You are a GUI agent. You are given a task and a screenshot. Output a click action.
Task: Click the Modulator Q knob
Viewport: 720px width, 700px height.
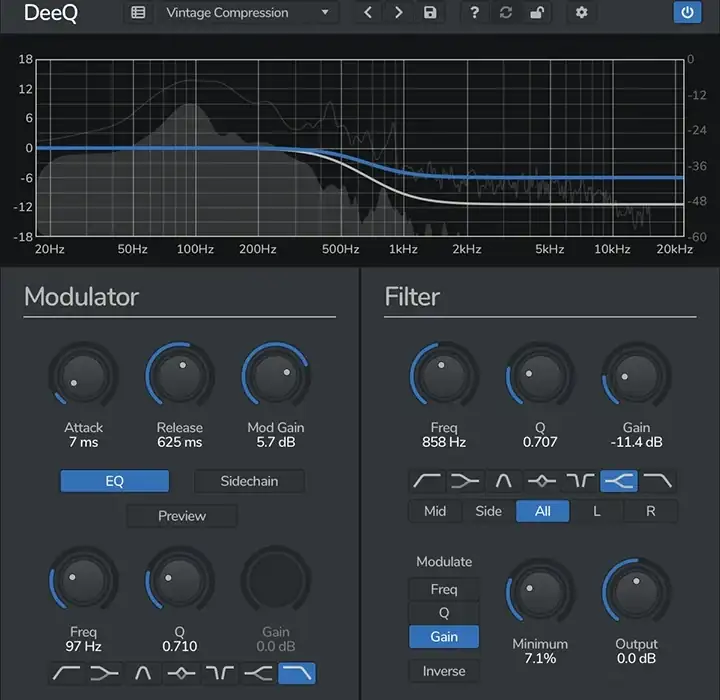[x=180, y=581]
